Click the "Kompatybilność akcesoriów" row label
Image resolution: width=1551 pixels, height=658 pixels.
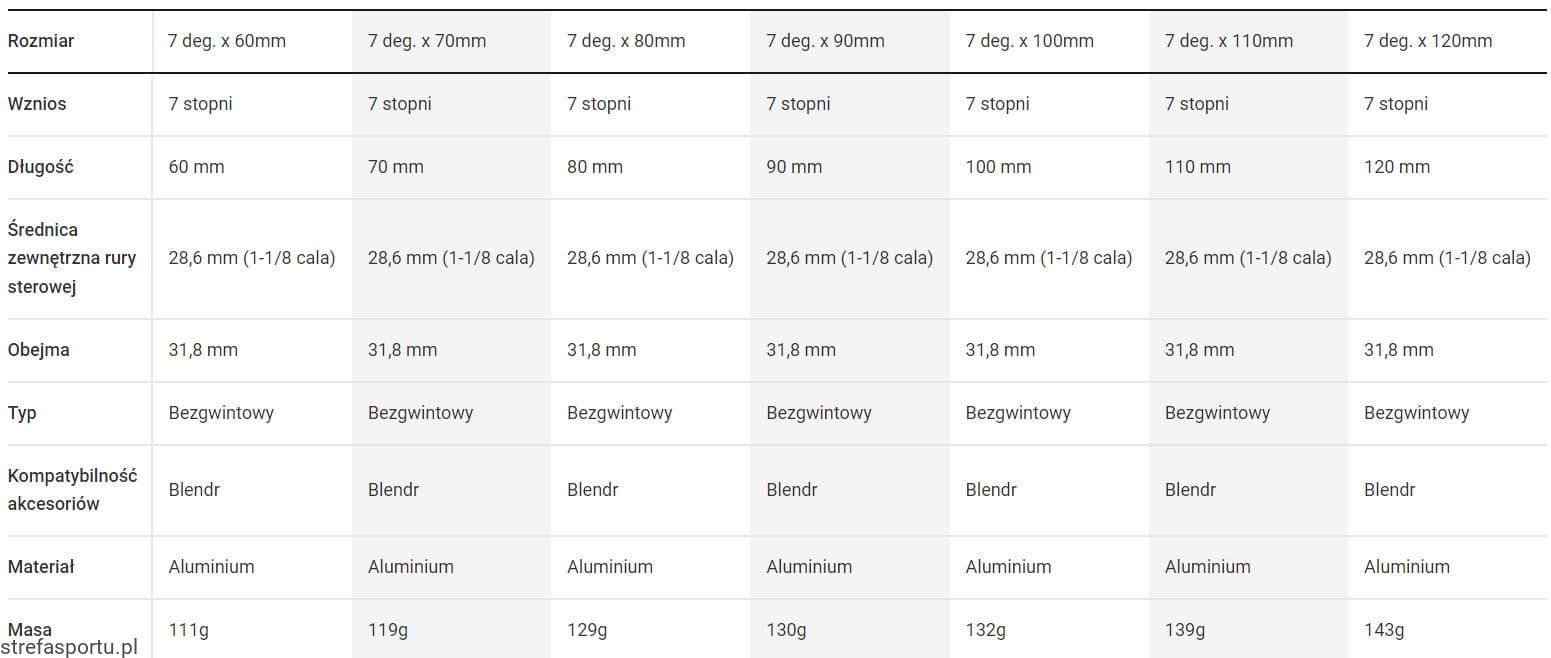pos(72,490)
